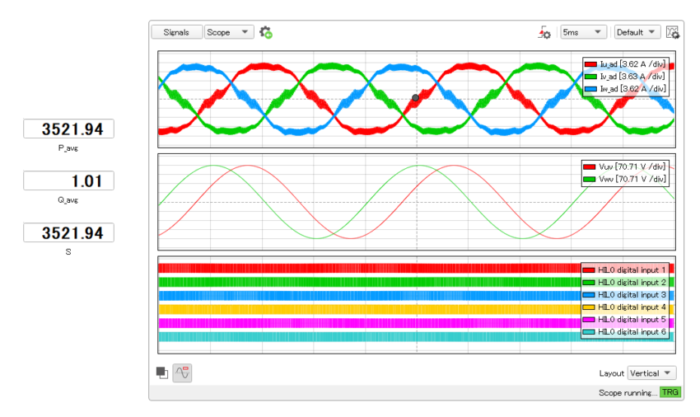This screenshot has height=417, width=700.
Task: Open the Default preset dropdown
Action: coord(637,32)
